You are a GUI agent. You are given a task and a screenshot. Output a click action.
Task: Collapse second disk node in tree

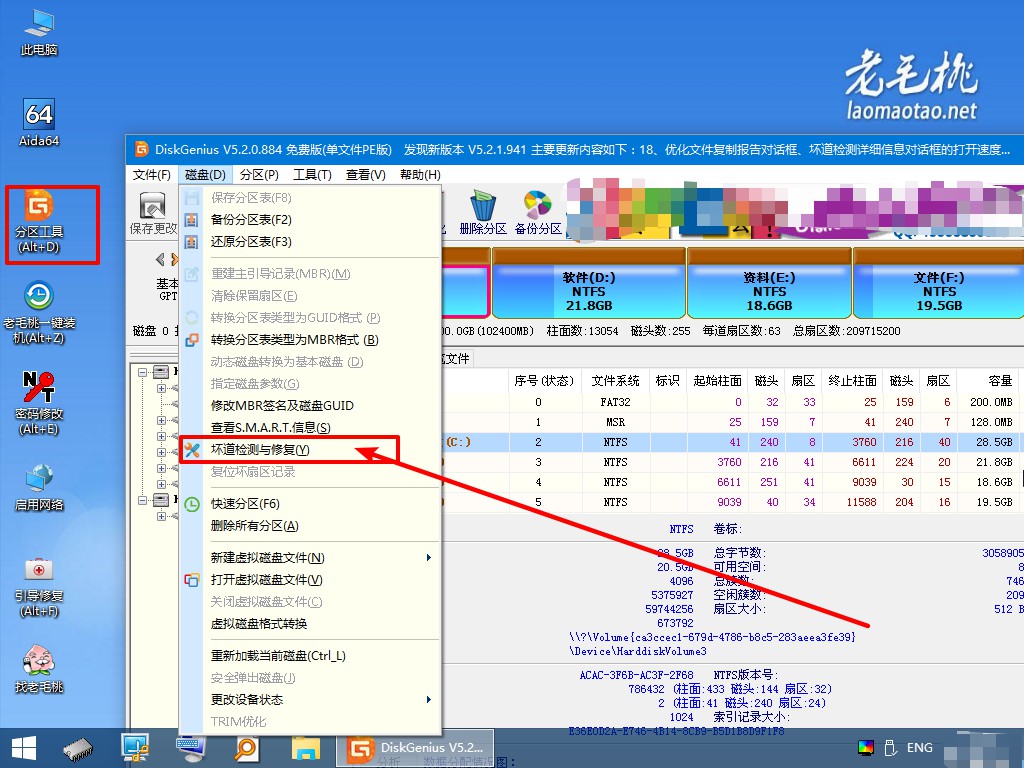[x=143, y=500]
